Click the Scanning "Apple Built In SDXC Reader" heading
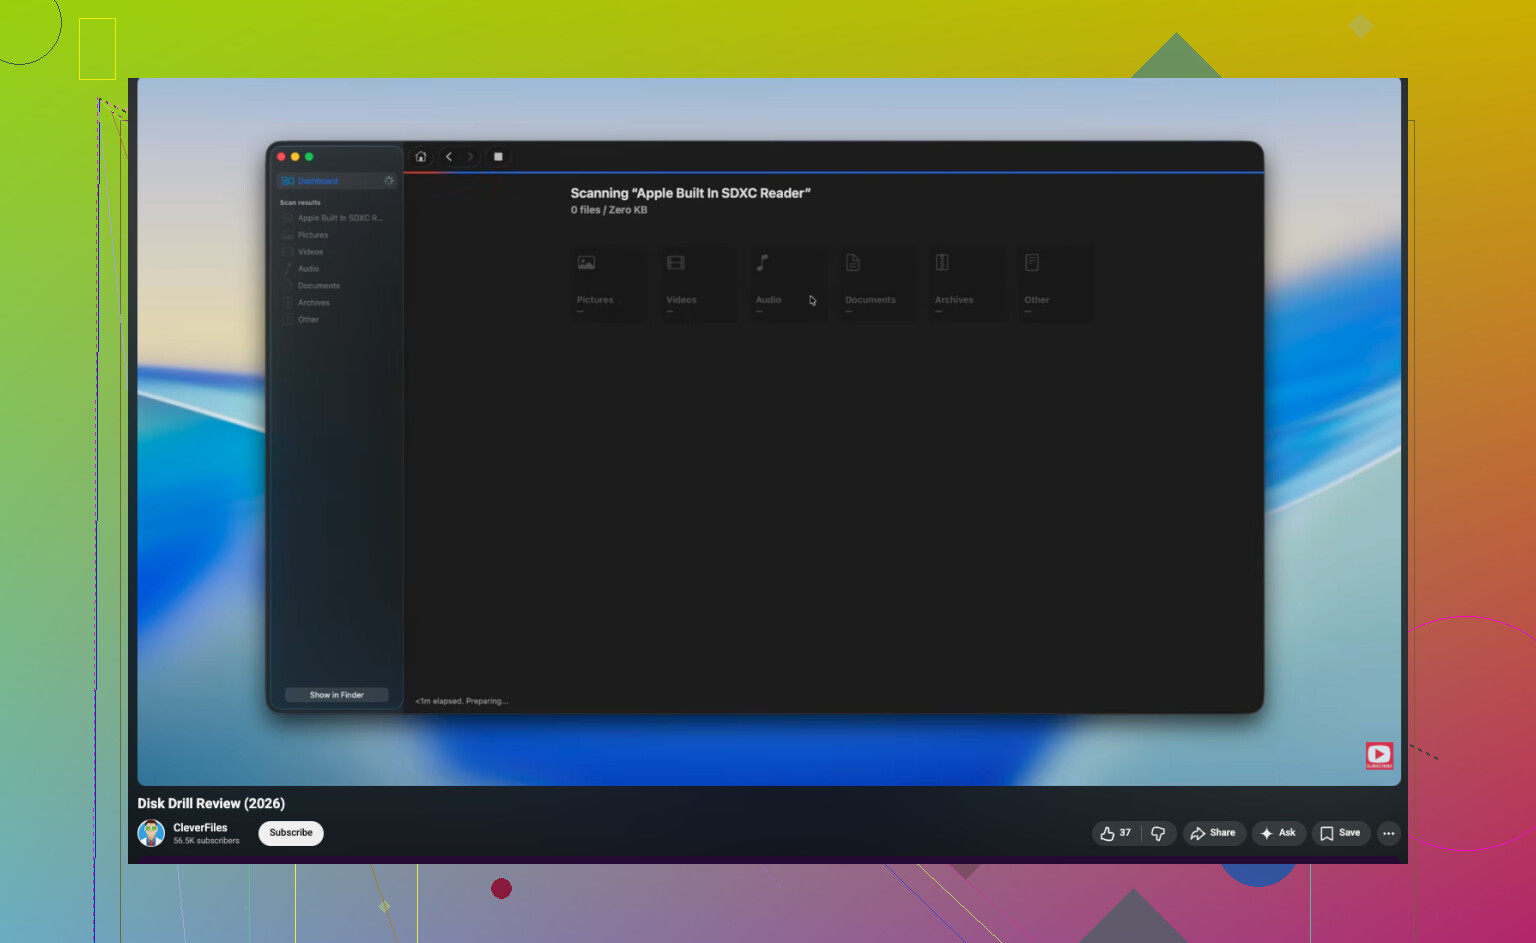This screenshot has height=943, width=1536. coord(690,193)
